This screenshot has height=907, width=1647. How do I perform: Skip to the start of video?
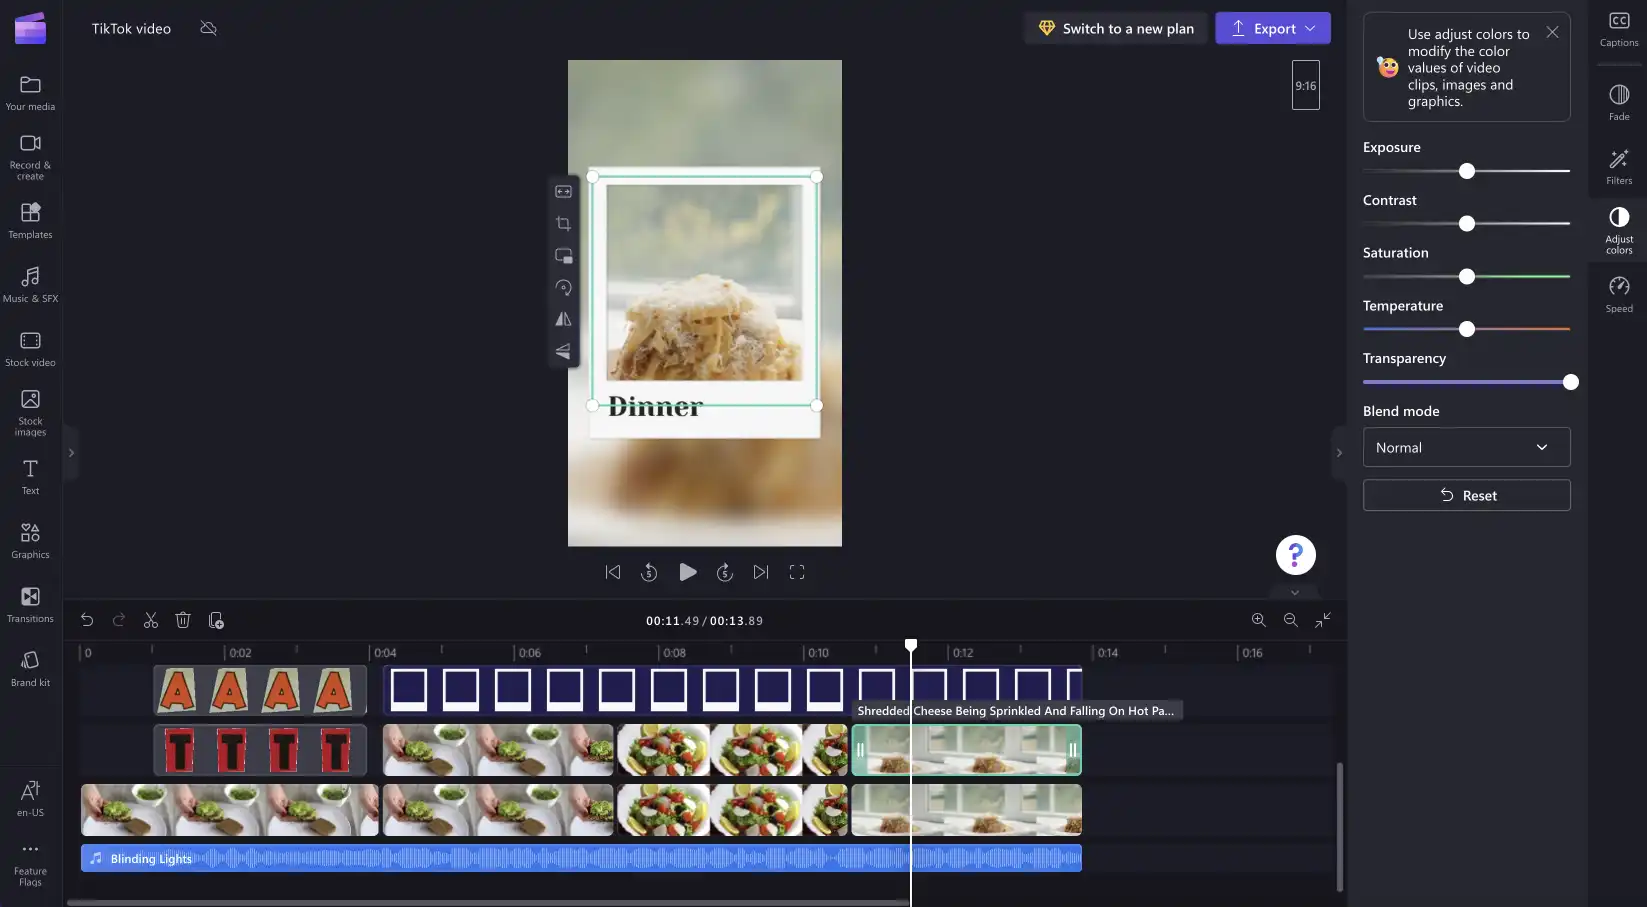[x=613, y=572]
